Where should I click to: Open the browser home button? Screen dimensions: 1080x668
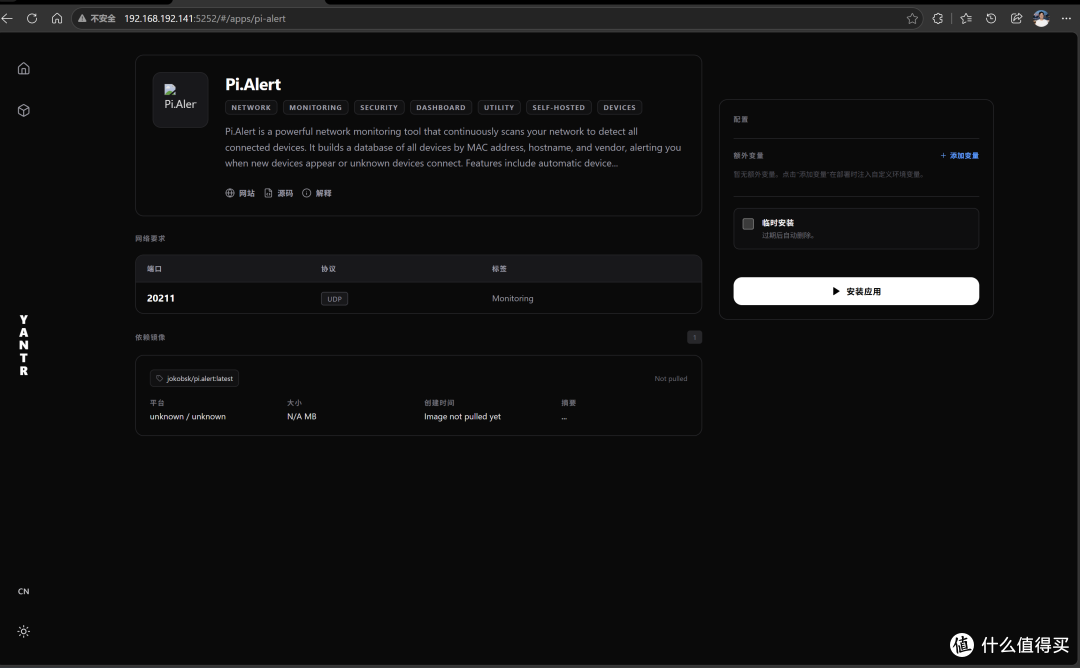point(56,19)
